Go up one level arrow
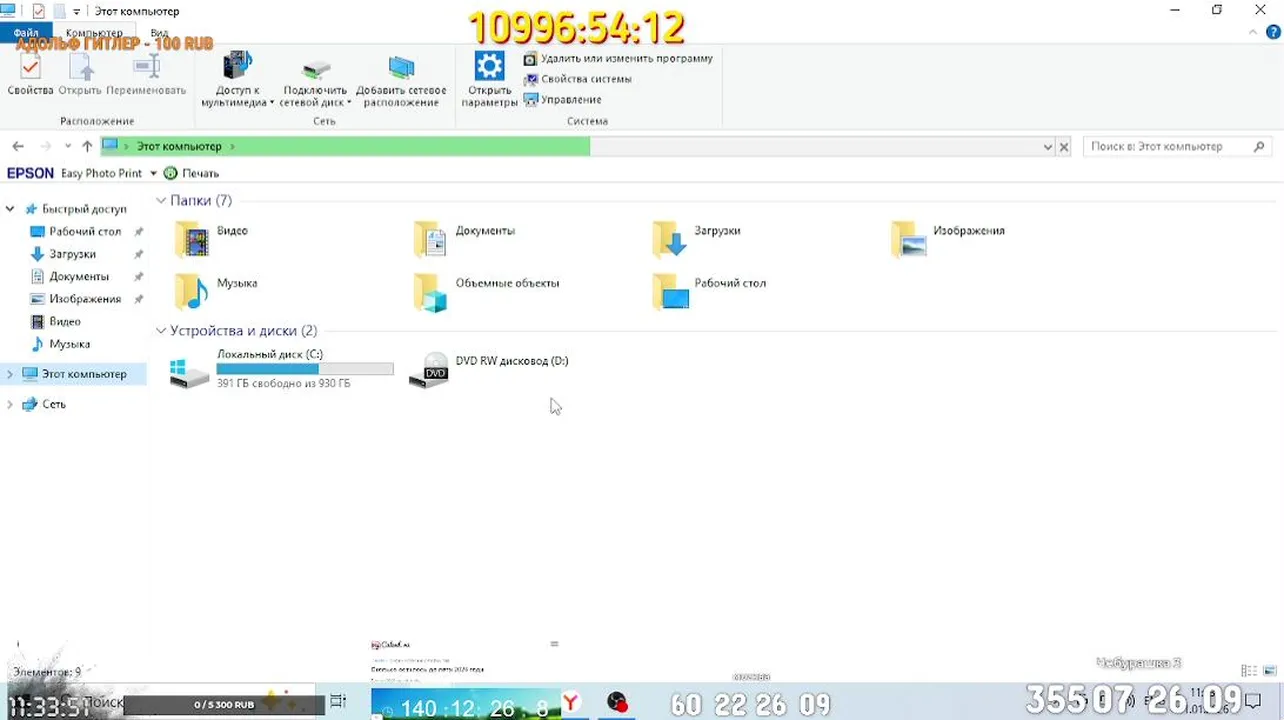The height and width of the screenshot is (720, 1284). click(x=87, y=147)
